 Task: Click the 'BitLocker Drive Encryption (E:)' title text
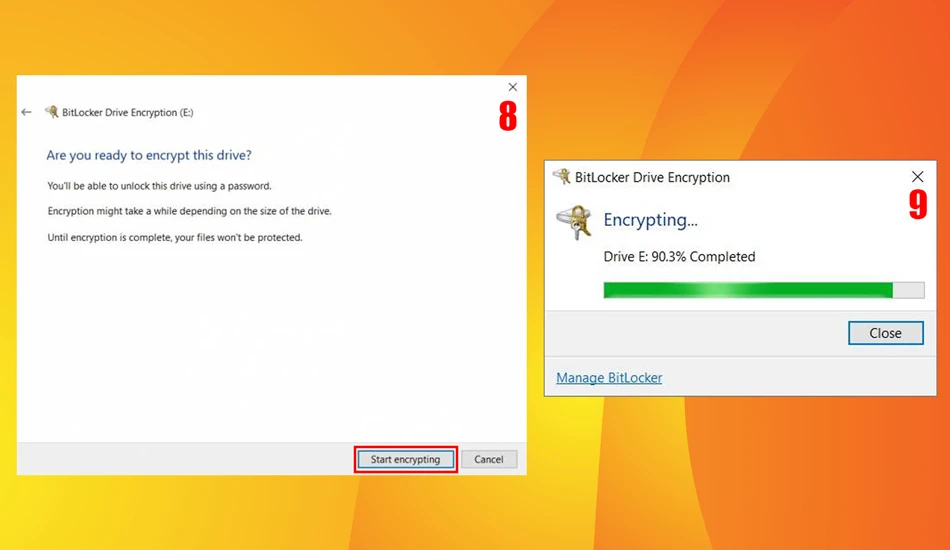click(128, 112)
